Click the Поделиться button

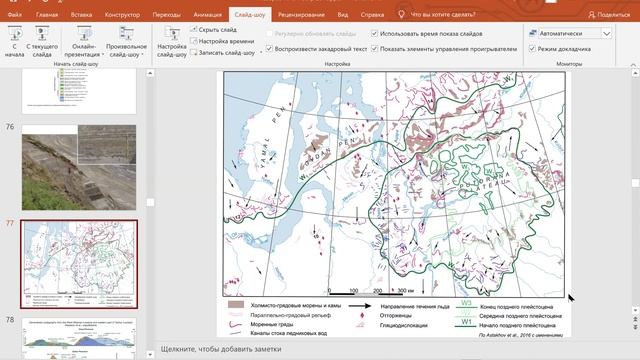[609, 15]
